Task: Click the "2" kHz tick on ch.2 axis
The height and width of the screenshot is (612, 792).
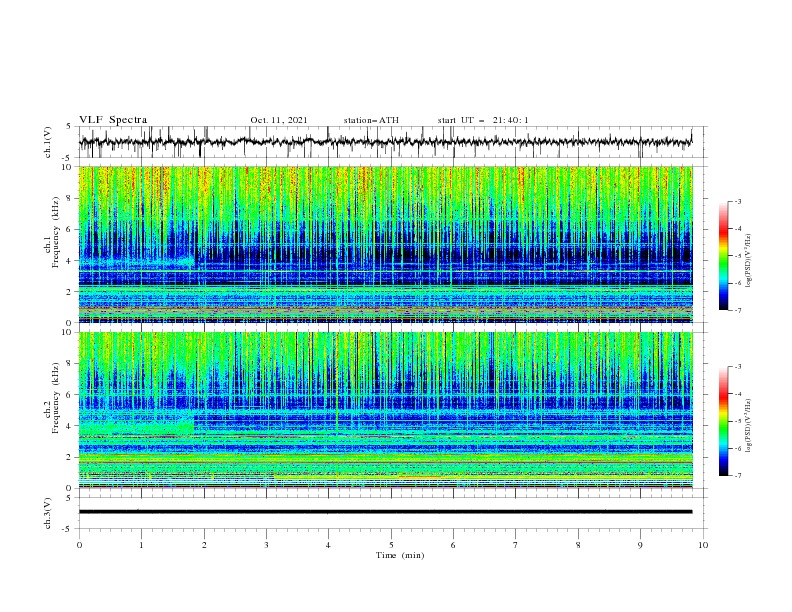Action: [x=71, y=457]
